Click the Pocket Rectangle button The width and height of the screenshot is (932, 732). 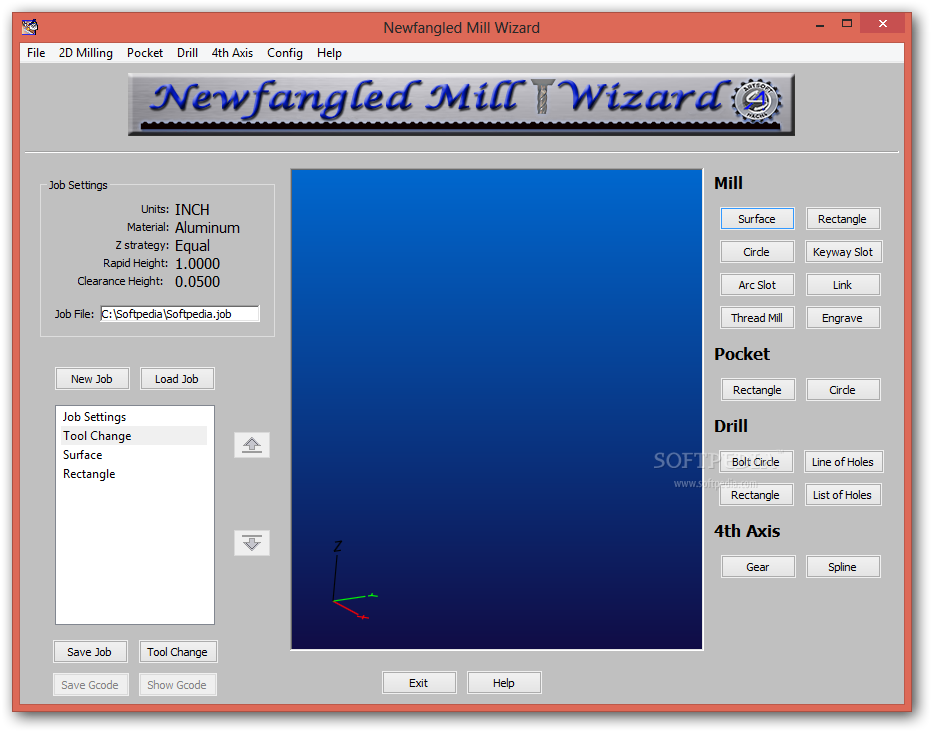(x=757, y=390)
